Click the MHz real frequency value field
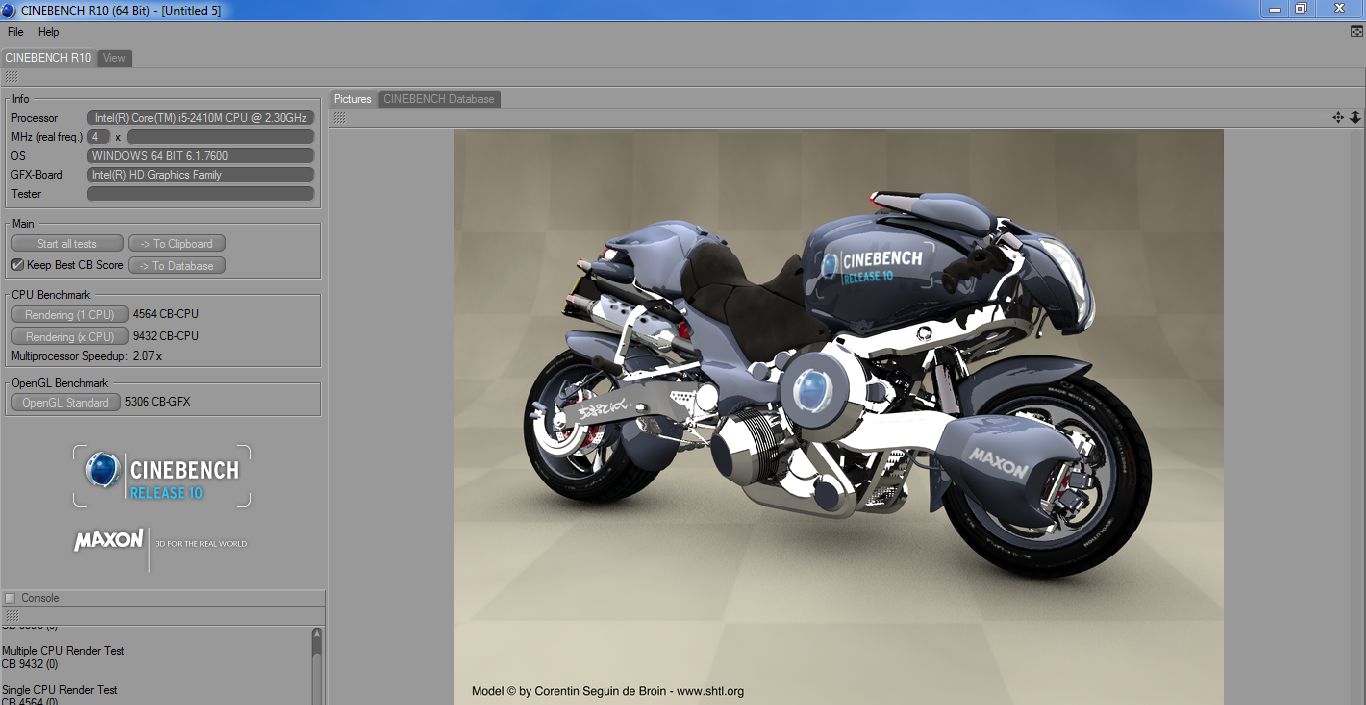Viewport: 1366px width, 705px height. 220,137
